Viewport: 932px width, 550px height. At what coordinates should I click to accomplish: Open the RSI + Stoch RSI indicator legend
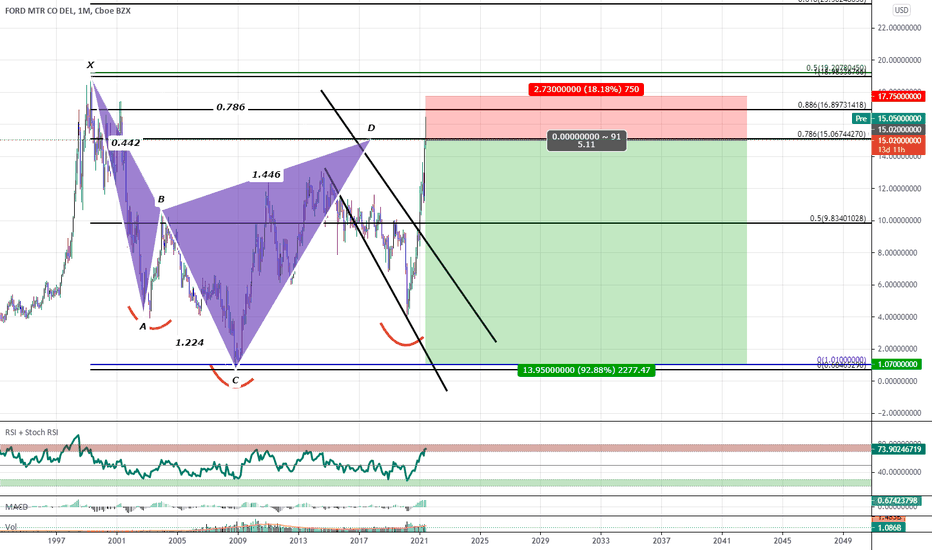(x=32, y=432)
